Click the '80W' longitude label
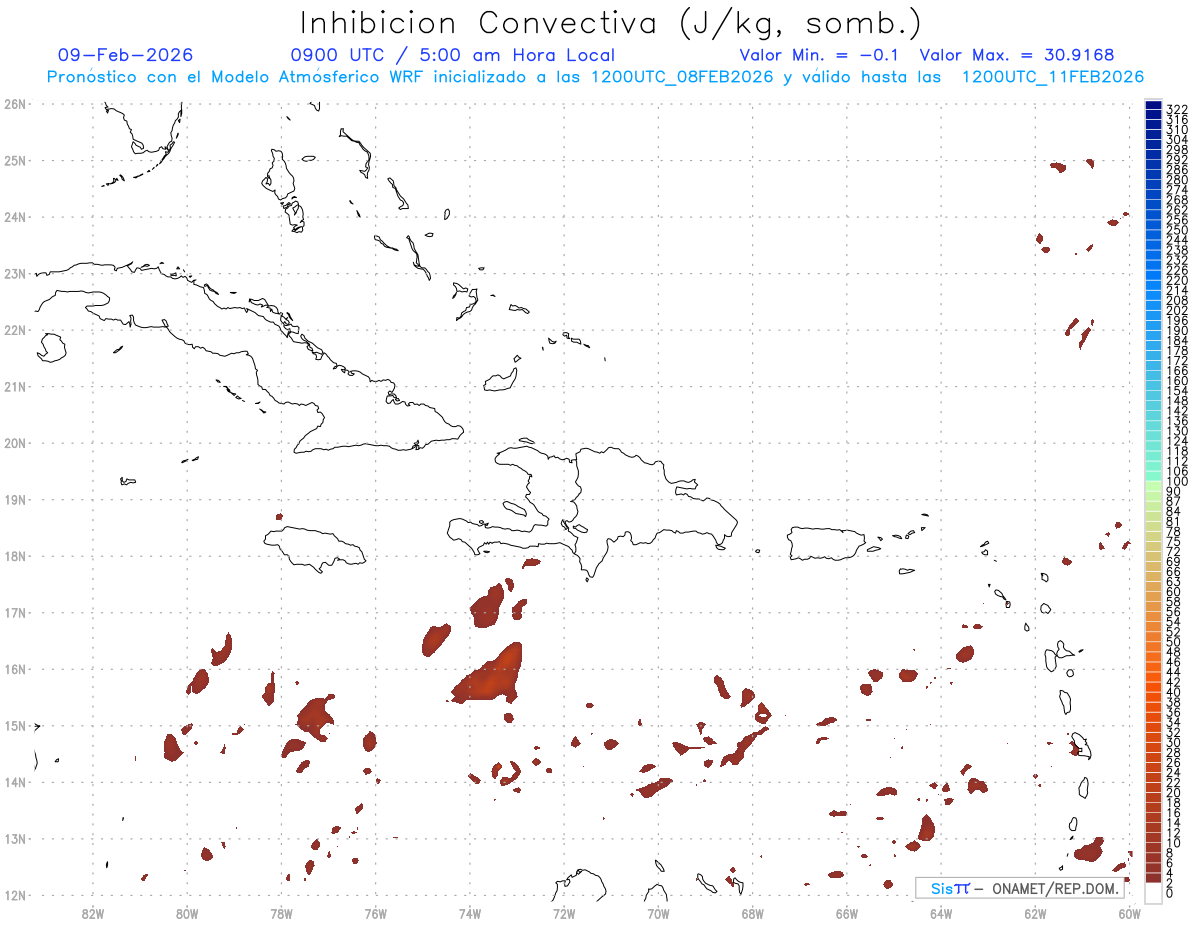 (x=187, y=912)
